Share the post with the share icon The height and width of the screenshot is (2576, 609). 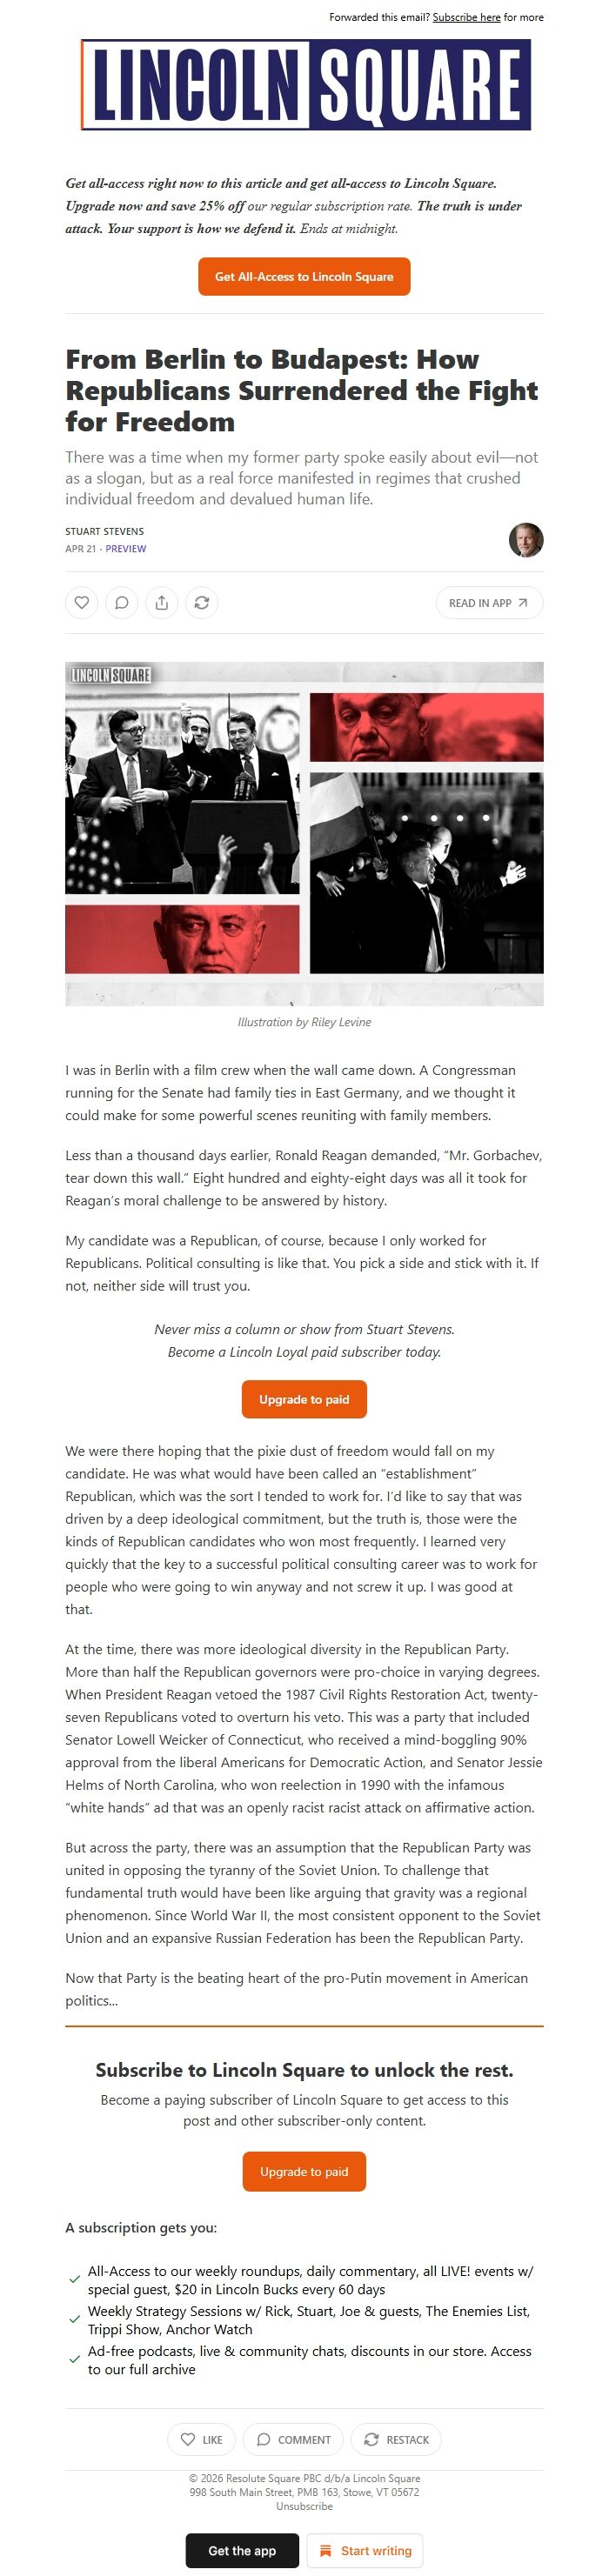pos(161,602)
